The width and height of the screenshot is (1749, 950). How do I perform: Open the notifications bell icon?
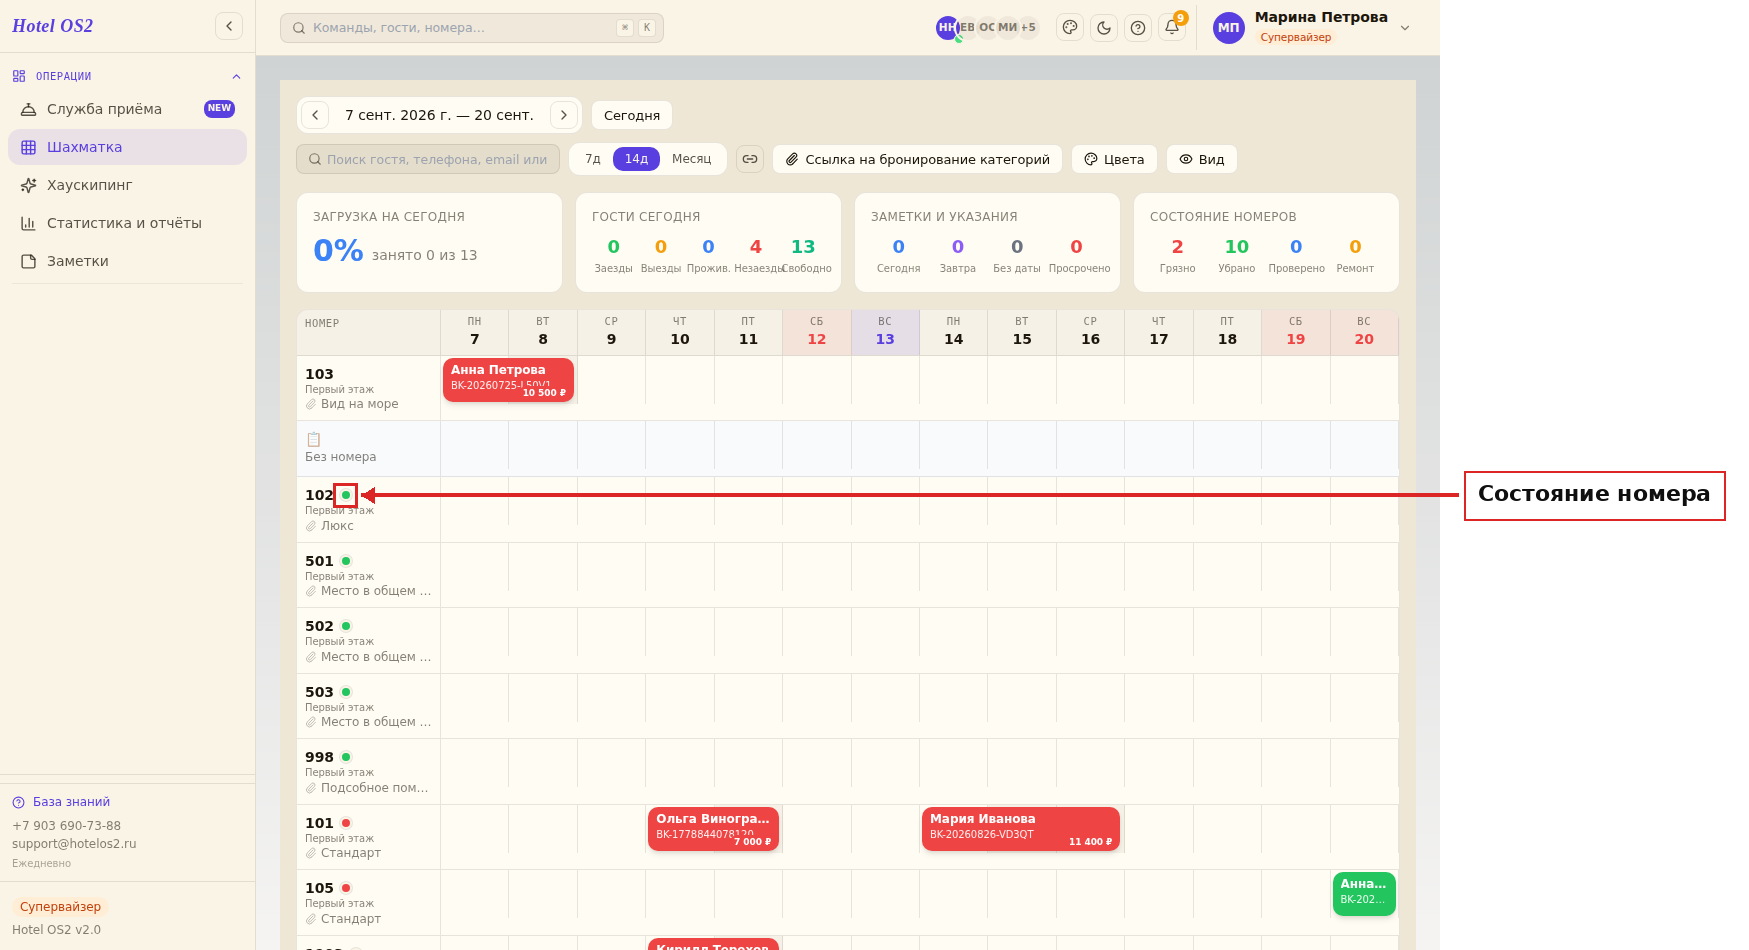coord(1172,28)
